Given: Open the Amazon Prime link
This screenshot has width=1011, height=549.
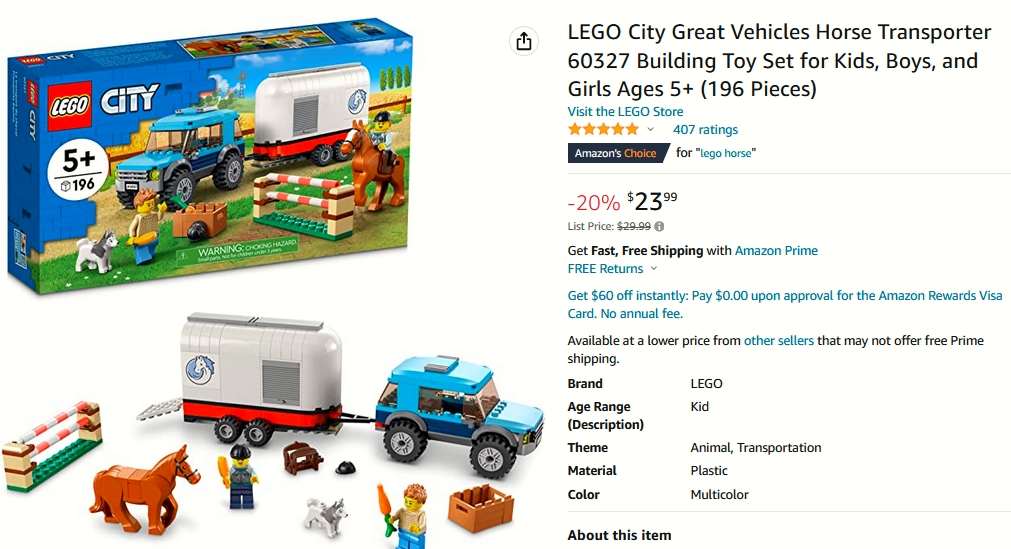Looking at the screenshot, I should (x=776, y=250).
